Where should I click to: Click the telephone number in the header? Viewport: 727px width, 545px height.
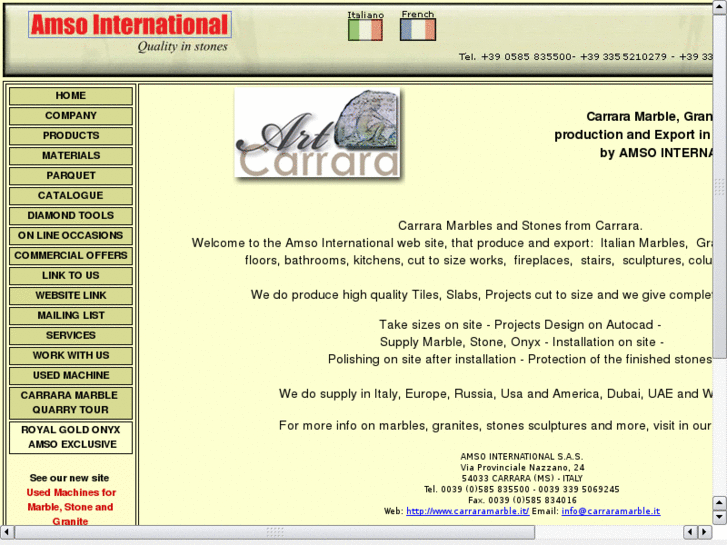tap(586, 57)
